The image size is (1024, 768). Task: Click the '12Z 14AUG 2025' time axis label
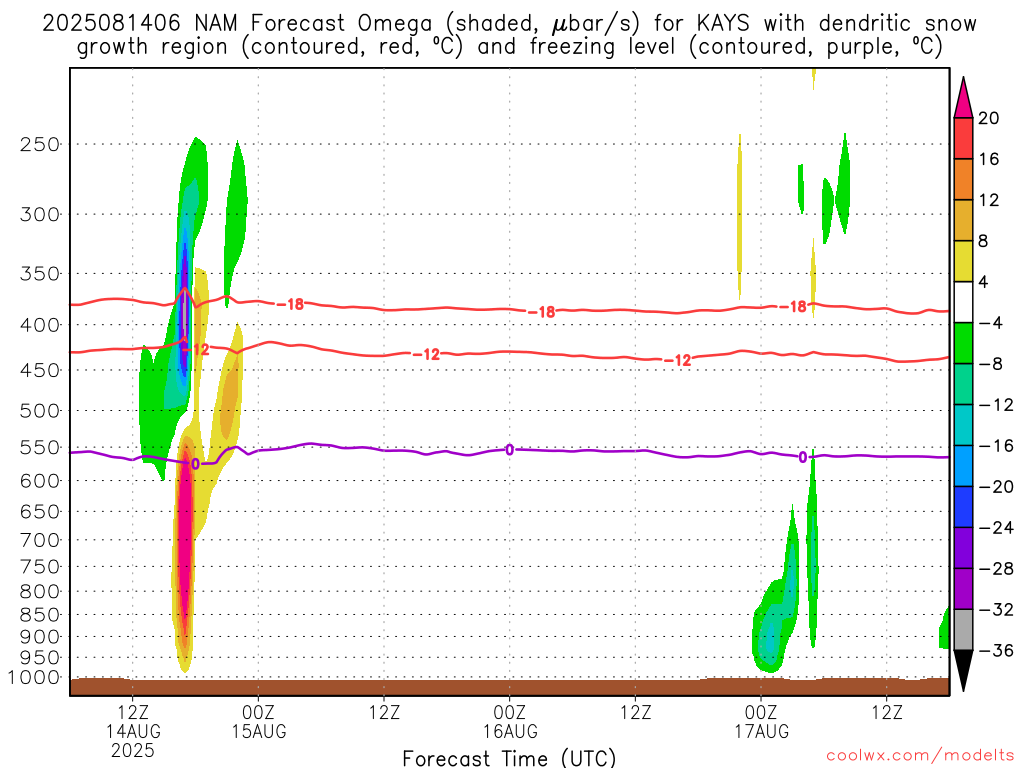[x=133, y=731]
